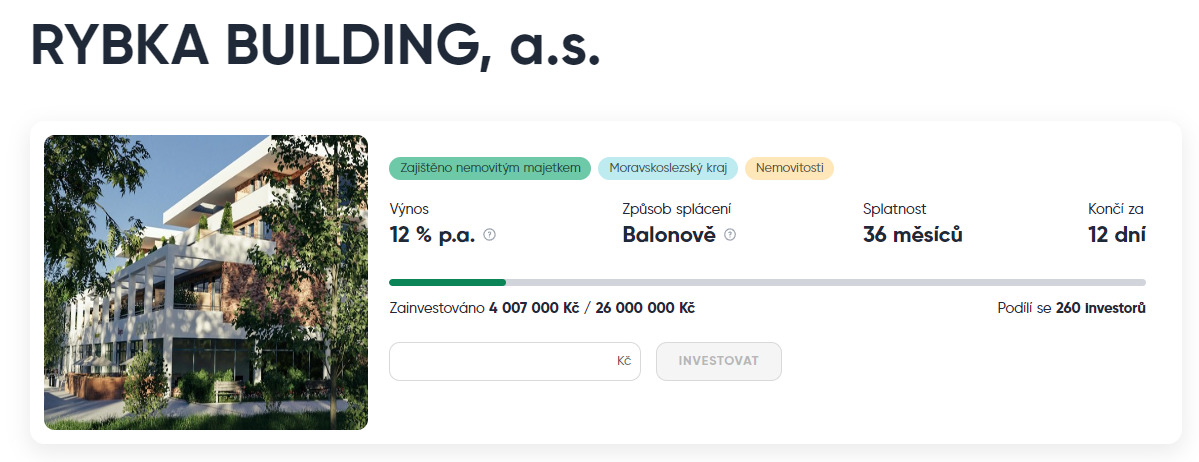The image size is (1199, 462).
Task: Select the Zajištěno nemovitým majetkem tag
Action: tap(490, 168)
